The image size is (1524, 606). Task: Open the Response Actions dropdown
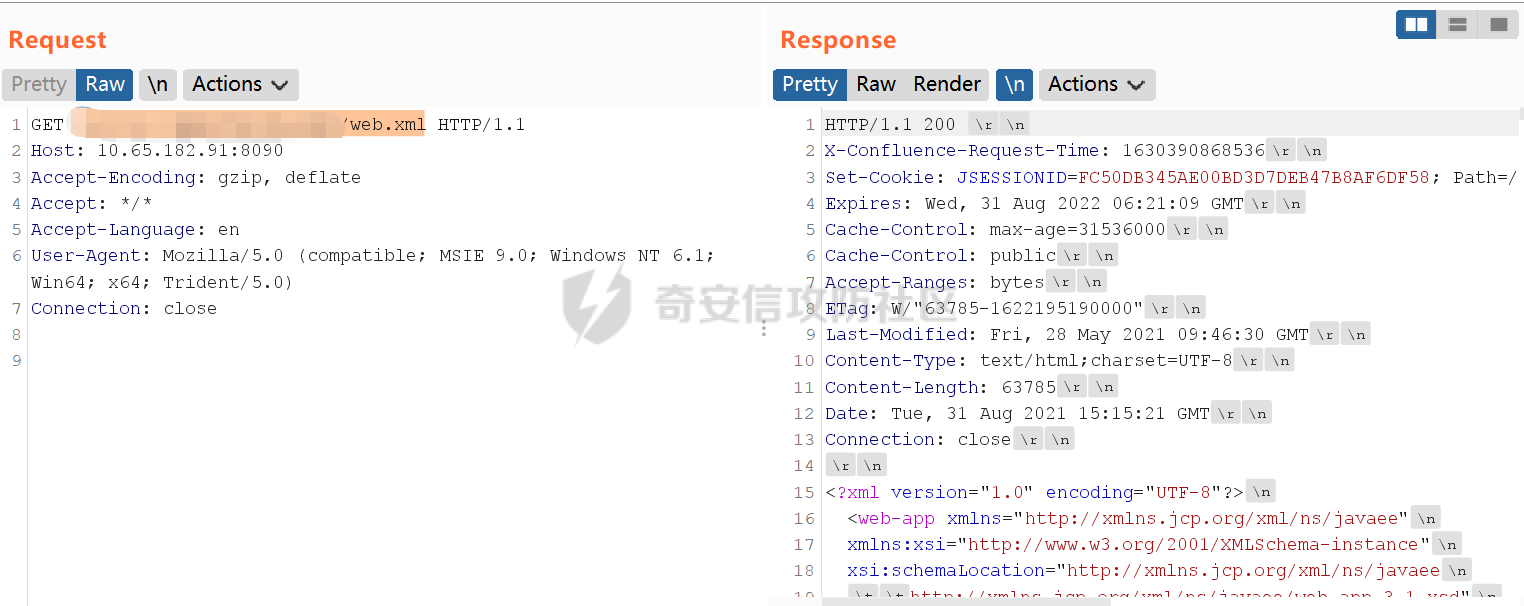pyautogui.click(x=1096, y=85)
